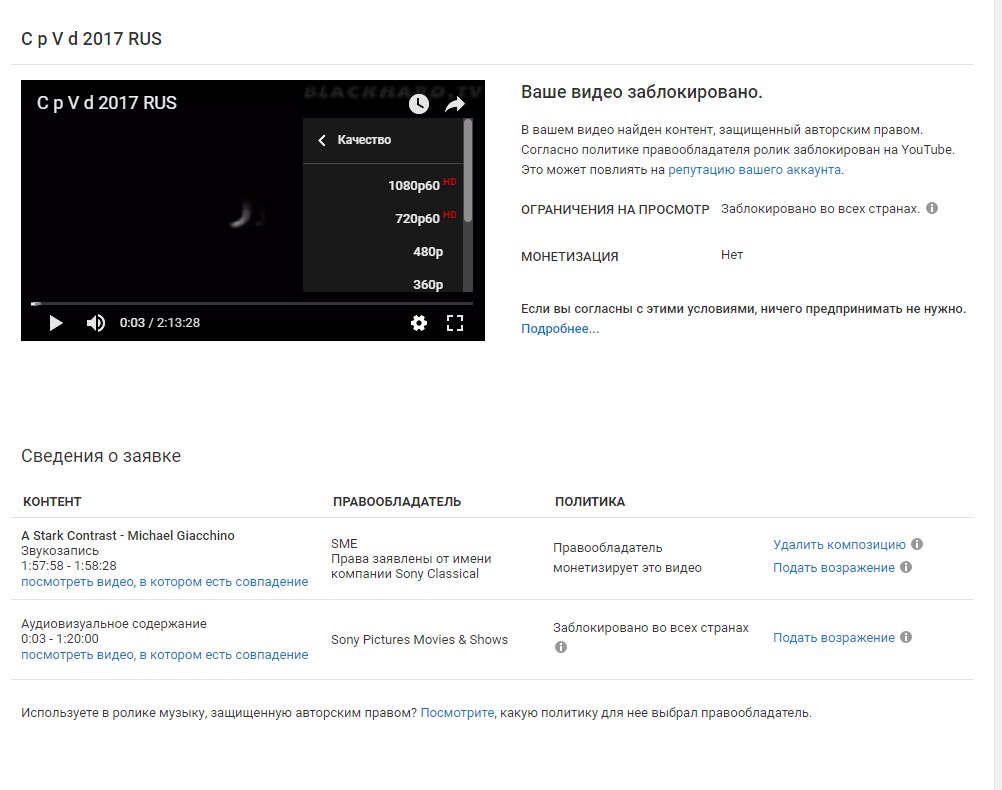1002x790 pixels.
Task: Select 720p60 HD quality
Action: (x=383, y=219)
